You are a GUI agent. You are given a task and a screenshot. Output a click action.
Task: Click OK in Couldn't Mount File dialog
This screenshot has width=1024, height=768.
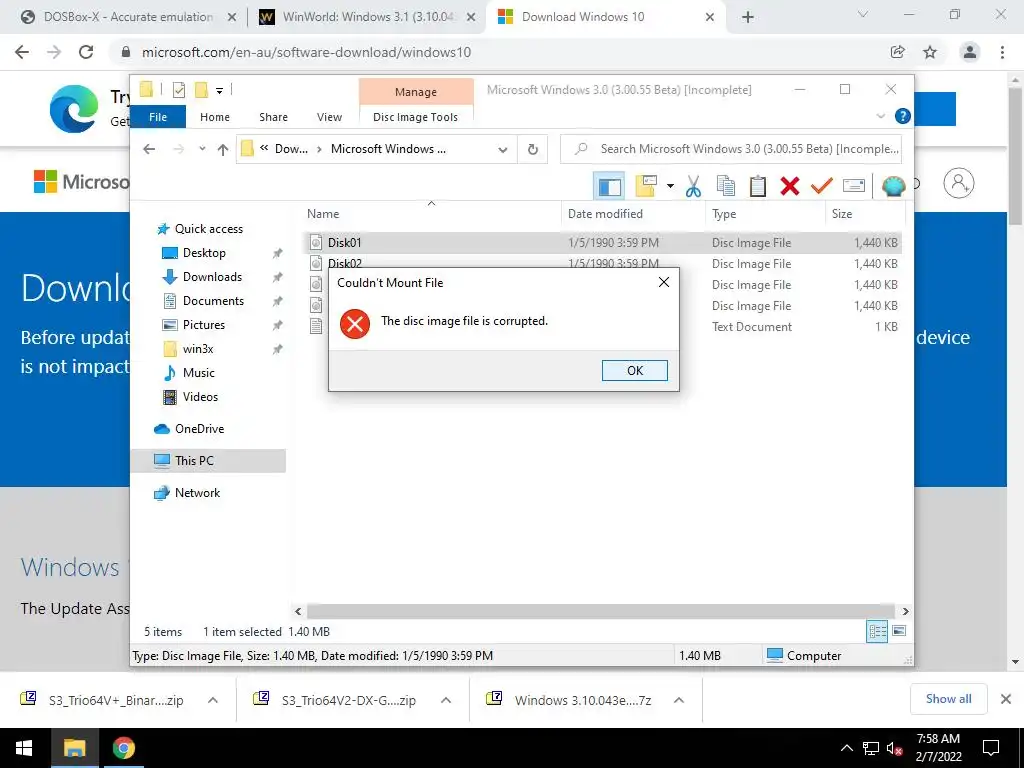click(x=635, y=370)
